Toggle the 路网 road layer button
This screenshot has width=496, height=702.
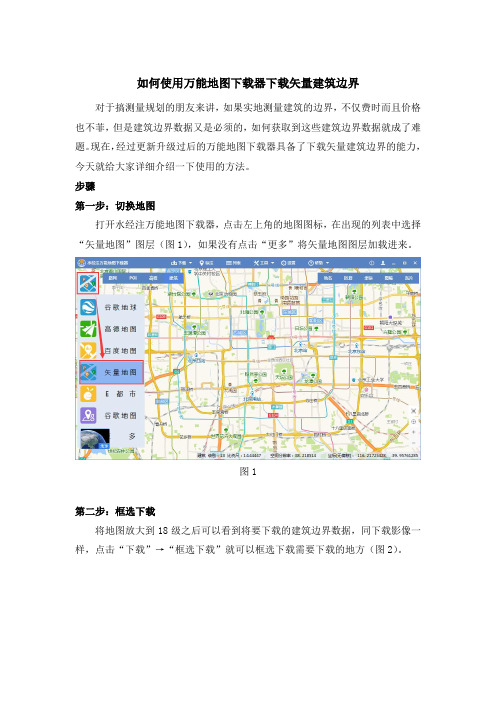pos(113,278)
